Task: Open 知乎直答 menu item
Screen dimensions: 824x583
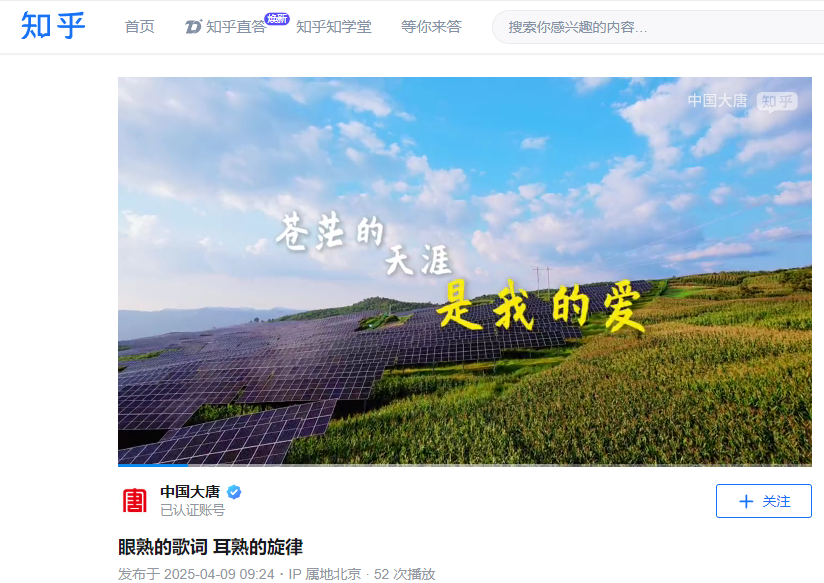Action: pyautogui.click(x=225, y=26)
